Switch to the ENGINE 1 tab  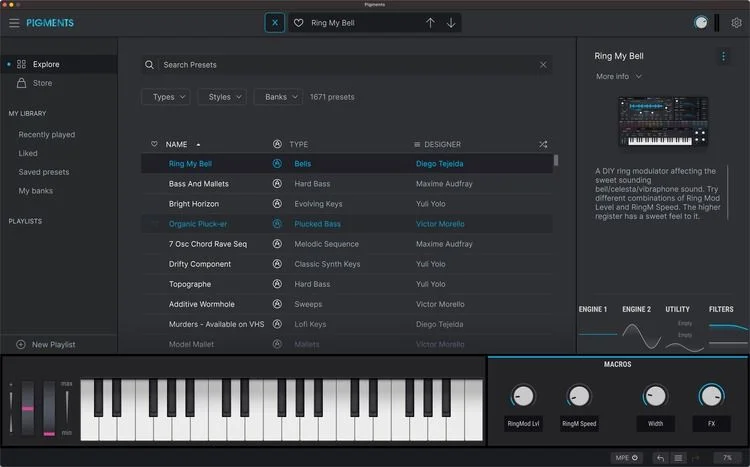(593, 309)
